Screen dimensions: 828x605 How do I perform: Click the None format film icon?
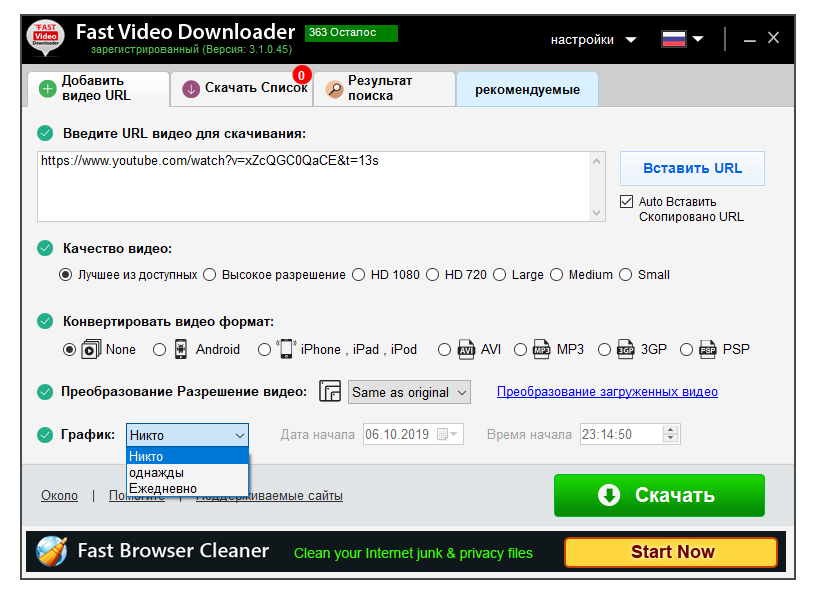tap(91, 349)
